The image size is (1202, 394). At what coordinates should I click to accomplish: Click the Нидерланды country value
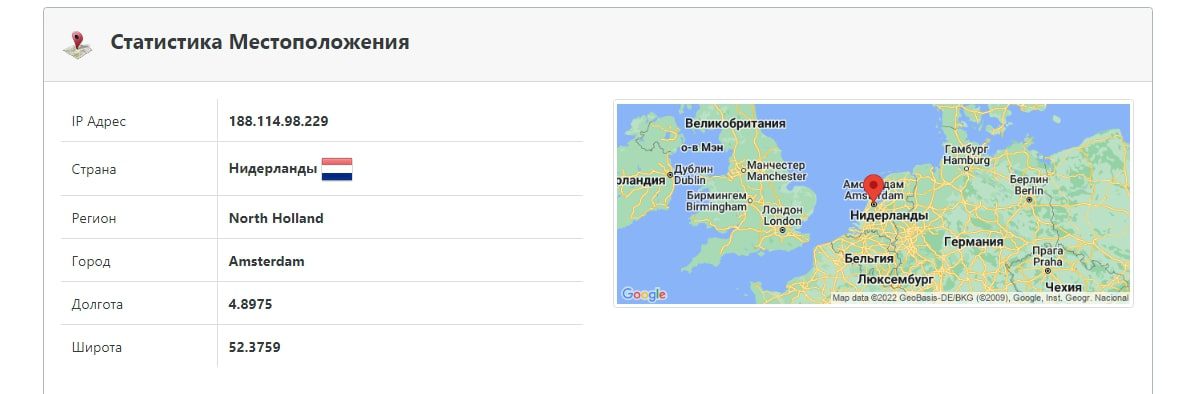[273, 169]
